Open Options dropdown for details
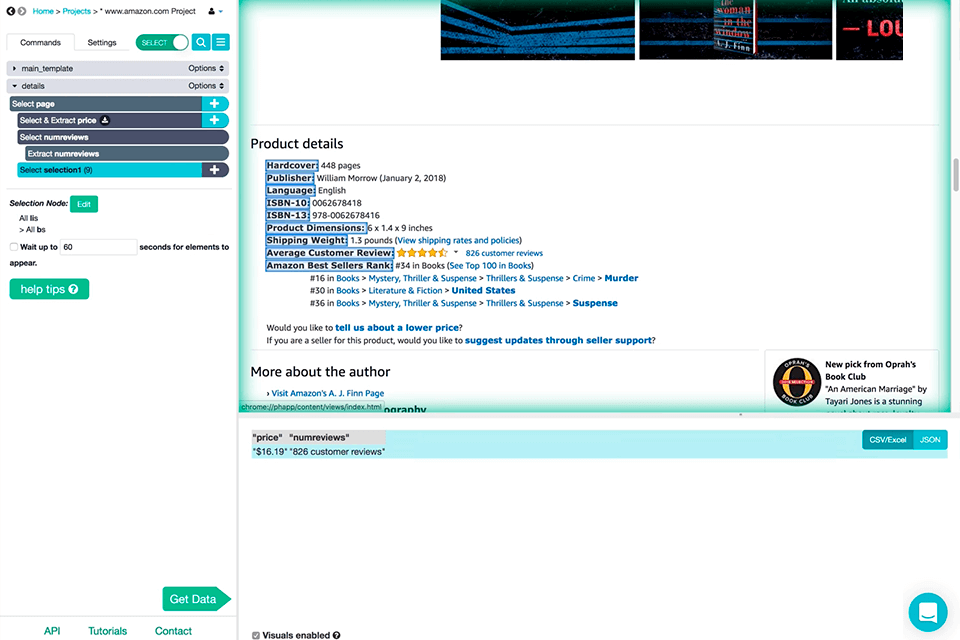This screenshot has height=640, width=960. pos(206,86)
